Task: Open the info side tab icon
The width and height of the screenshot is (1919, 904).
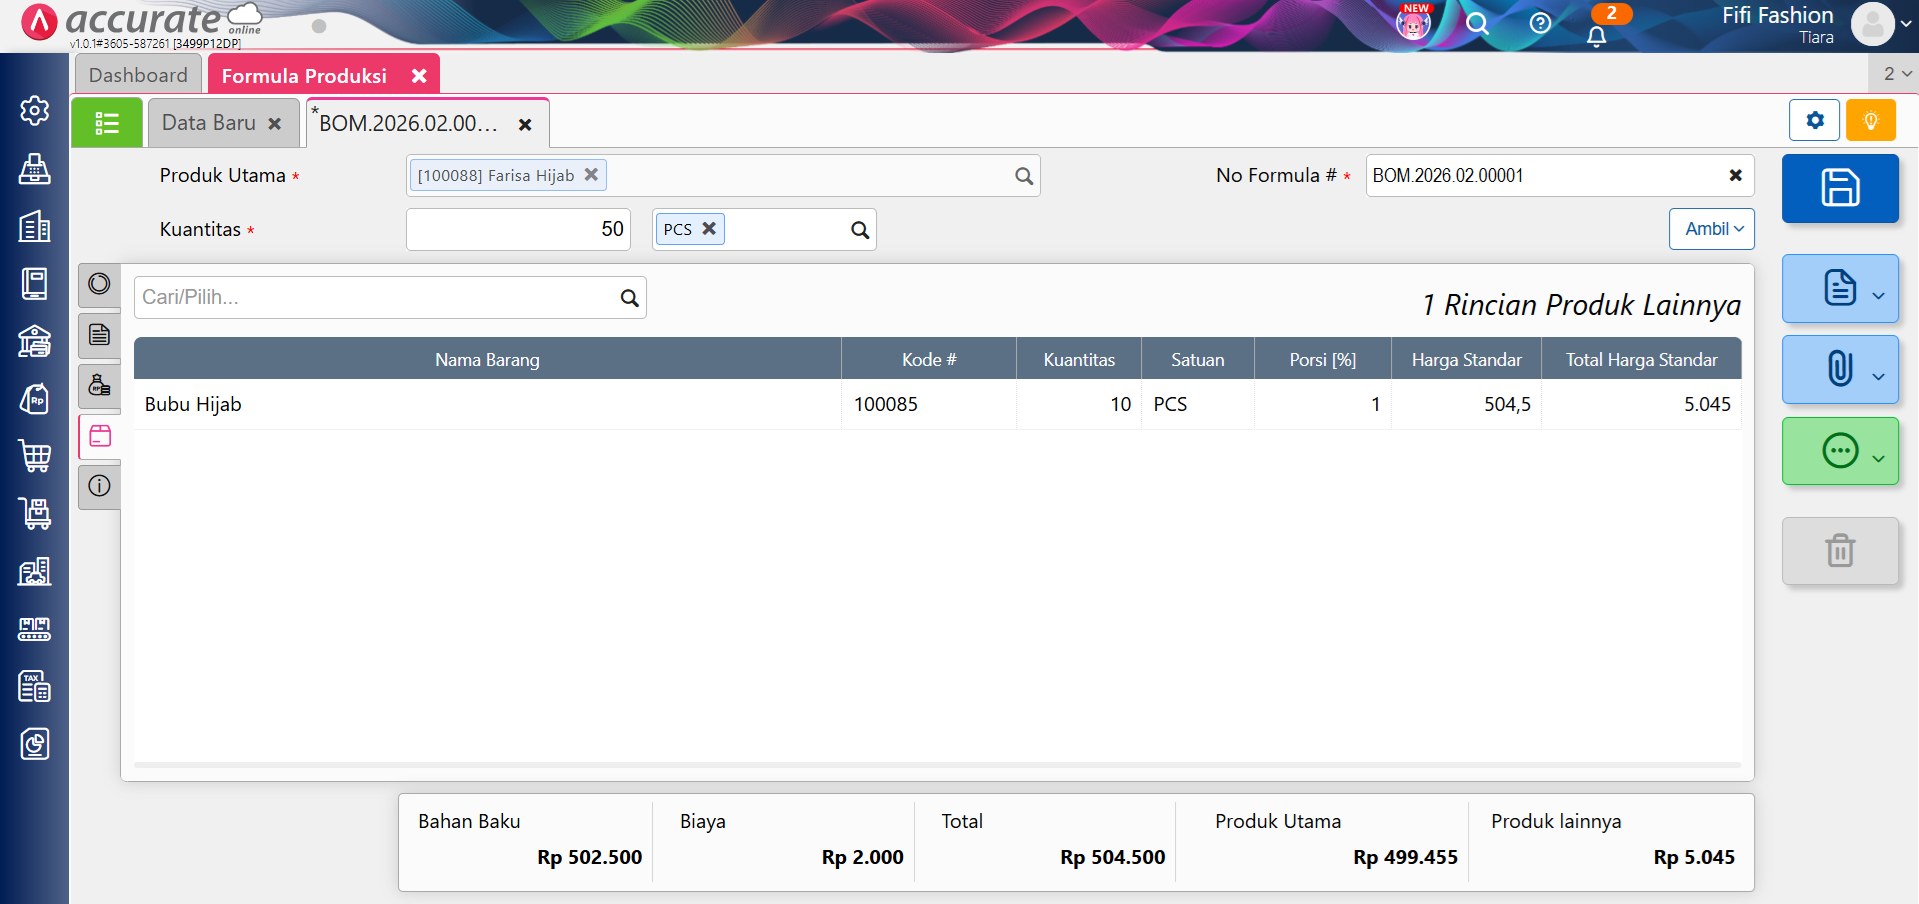Action: coord(99,486)
